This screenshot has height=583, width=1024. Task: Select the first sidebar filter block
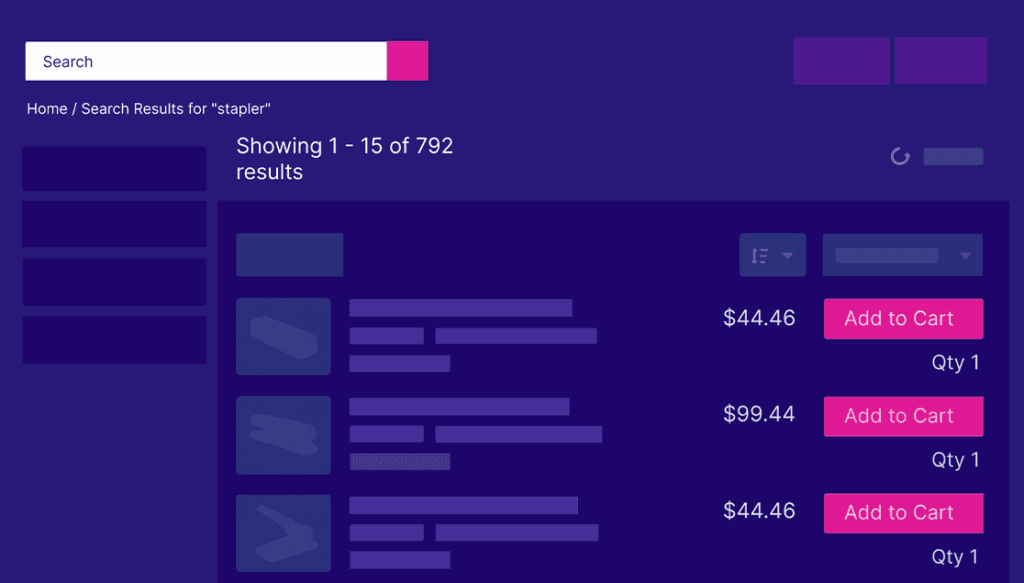pos(114,169)
